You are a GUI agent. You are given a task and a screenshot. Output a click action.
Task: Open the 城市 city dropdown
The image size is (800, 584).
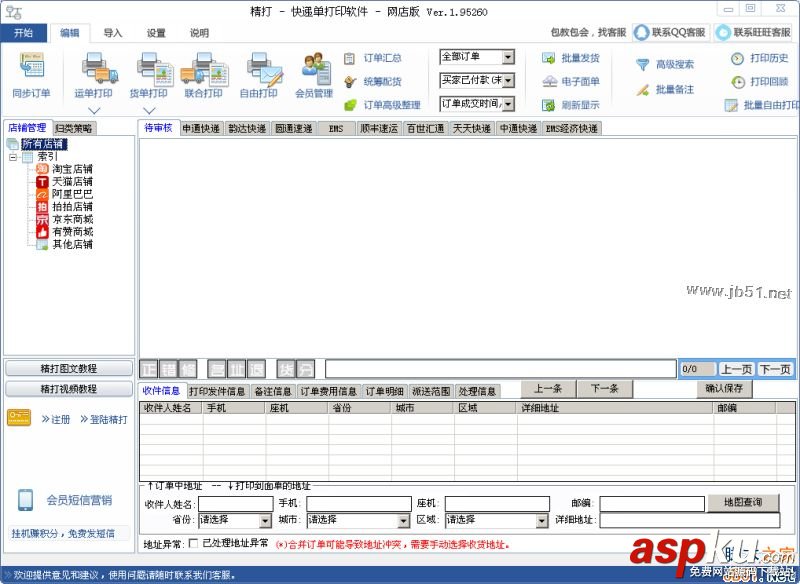404,521
